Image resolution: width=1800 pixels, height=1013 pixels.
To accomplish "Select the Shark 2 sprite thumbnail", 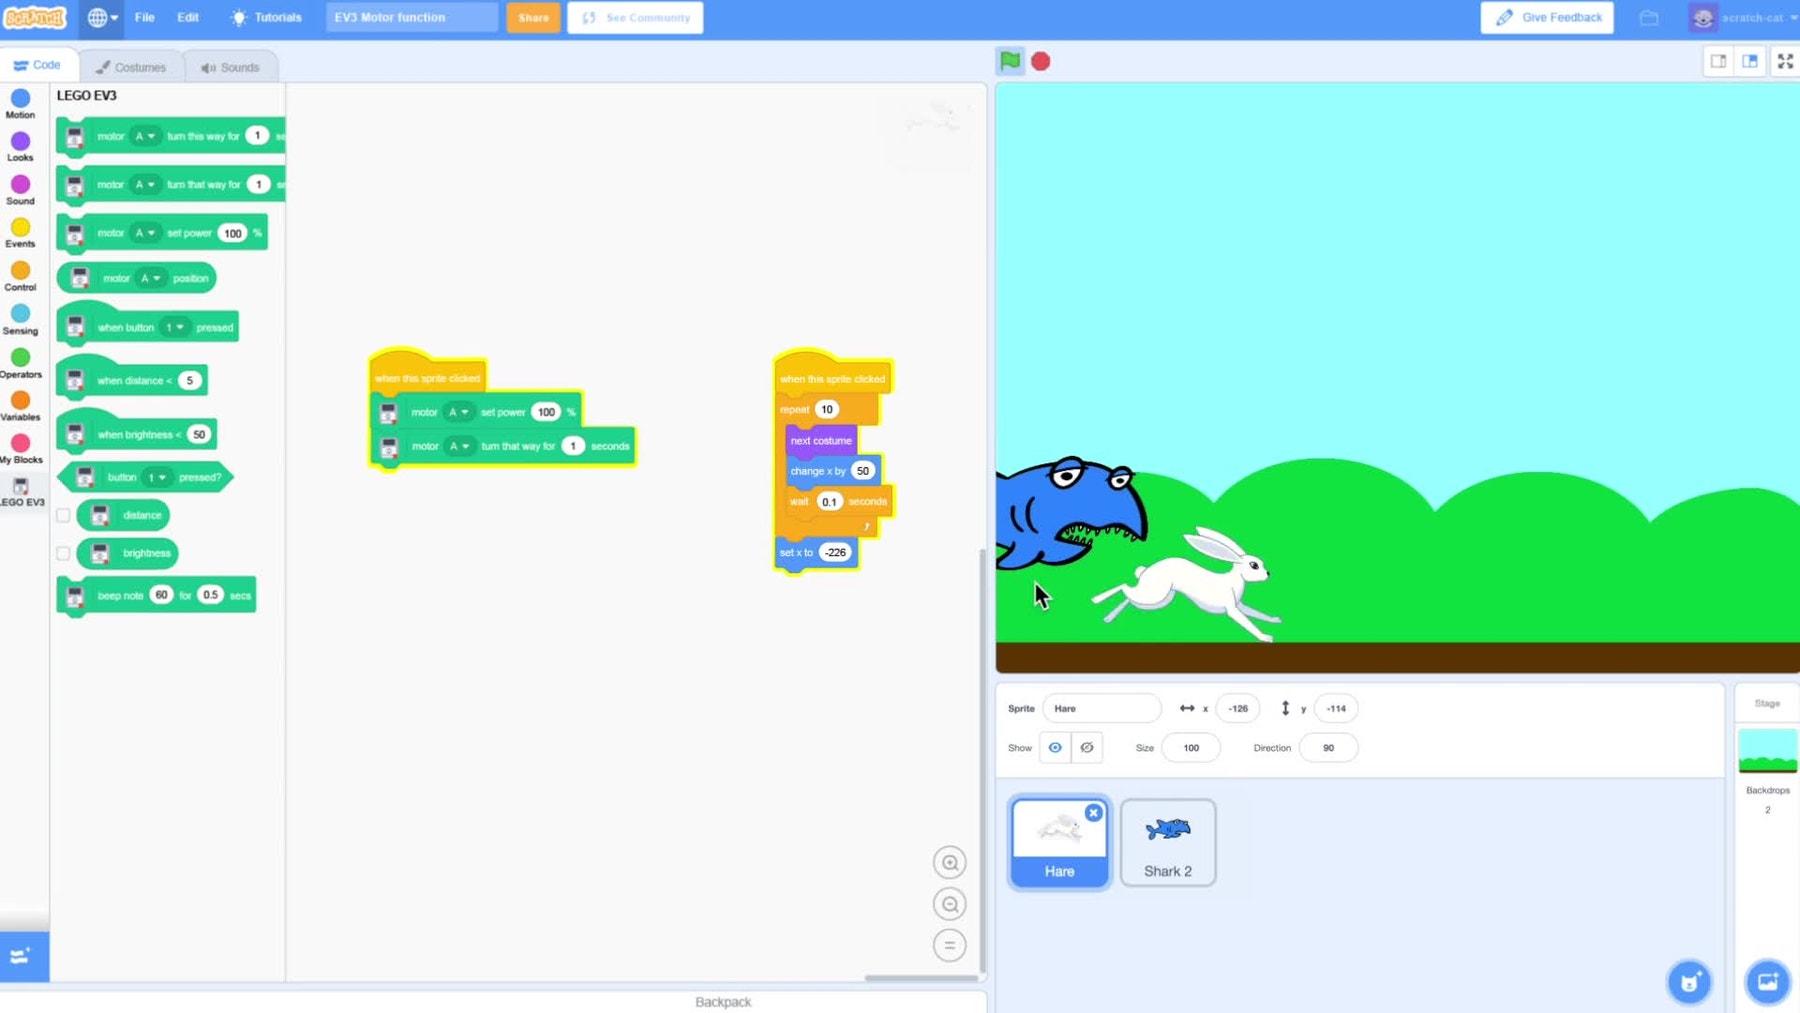I will pos(1167,842).
